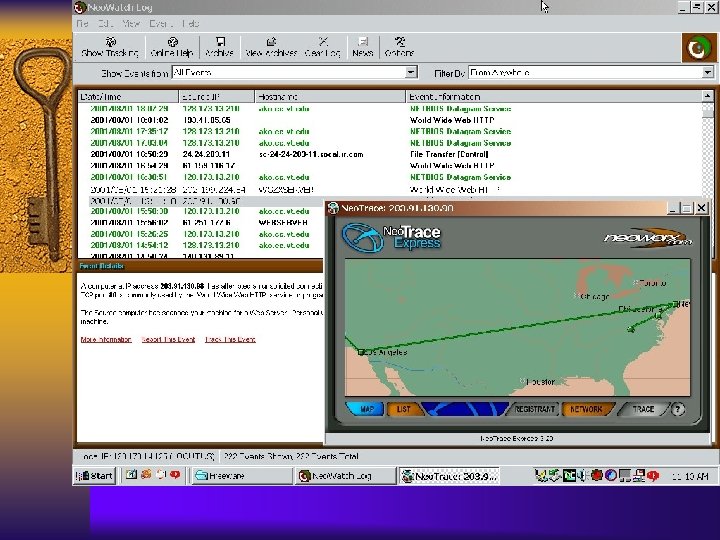This screenshot has height=540, width=720.
Task: Click the Houston marker on map
Action: [x=523, y=381]
